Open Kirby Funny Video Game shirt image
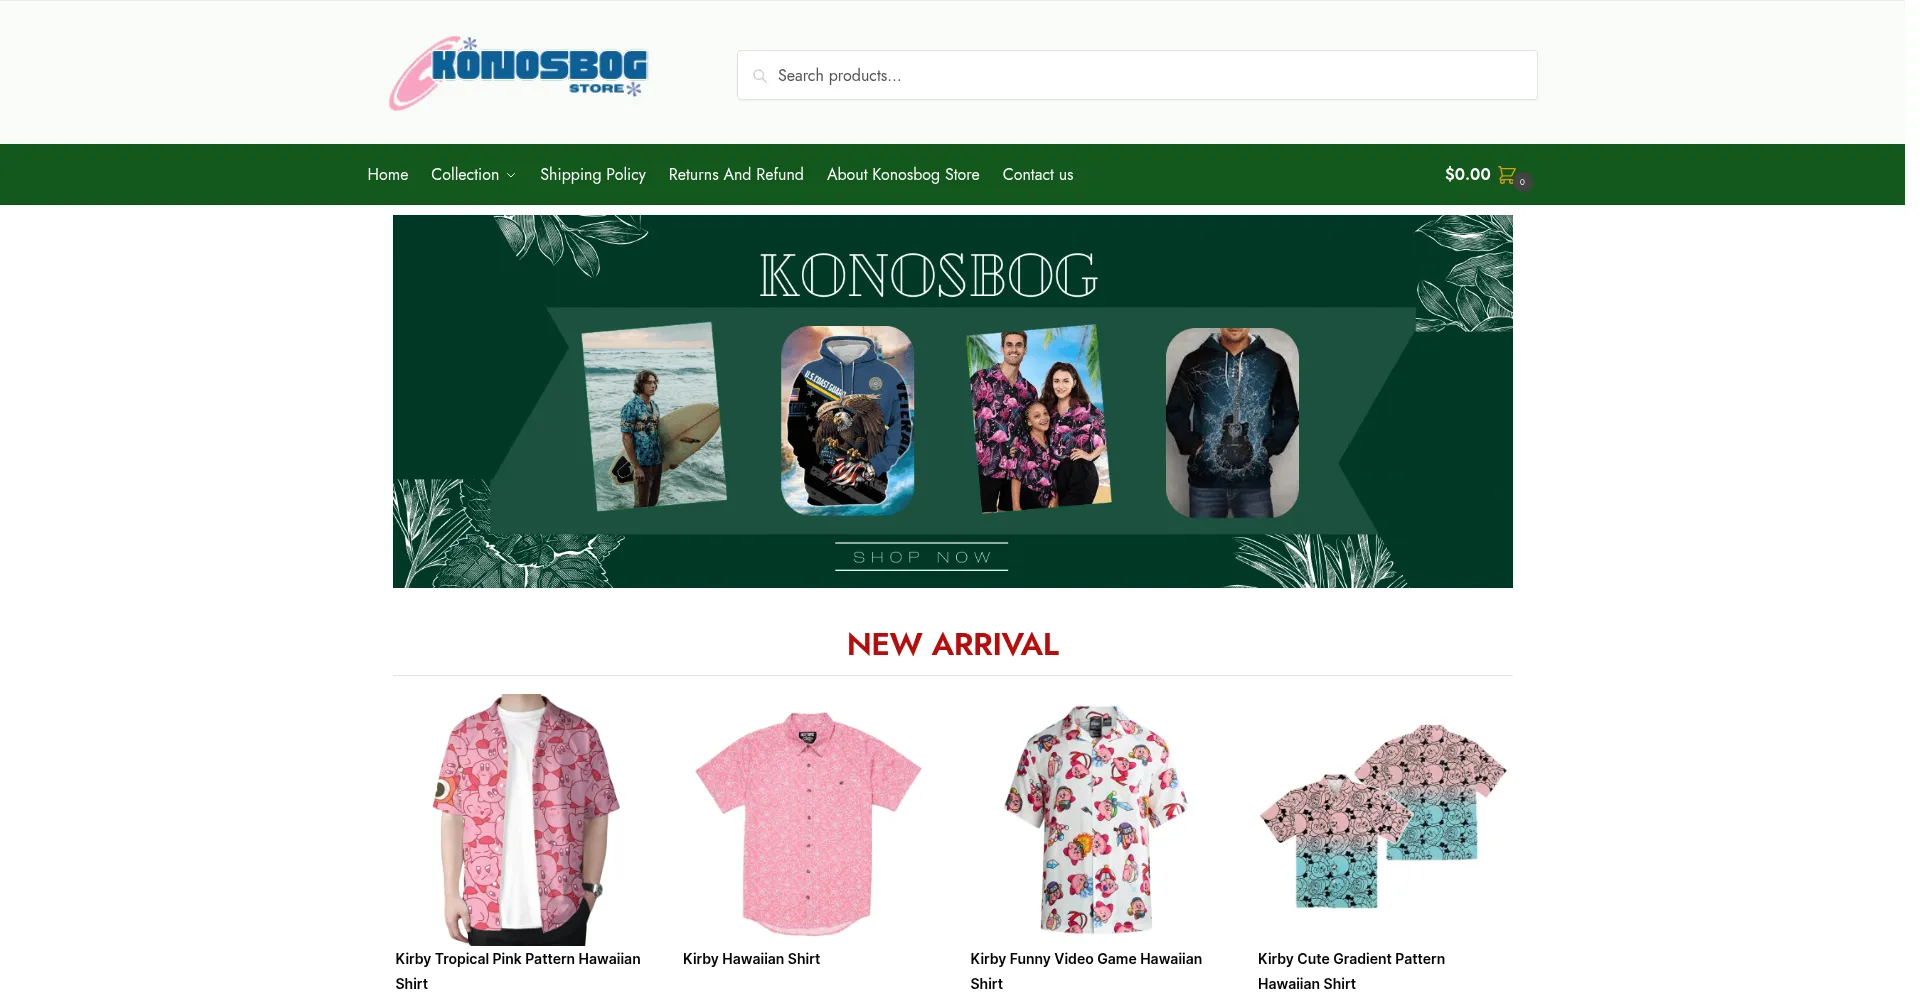Viewport: 1920px width, 993px height. [x=1096, y=819]
